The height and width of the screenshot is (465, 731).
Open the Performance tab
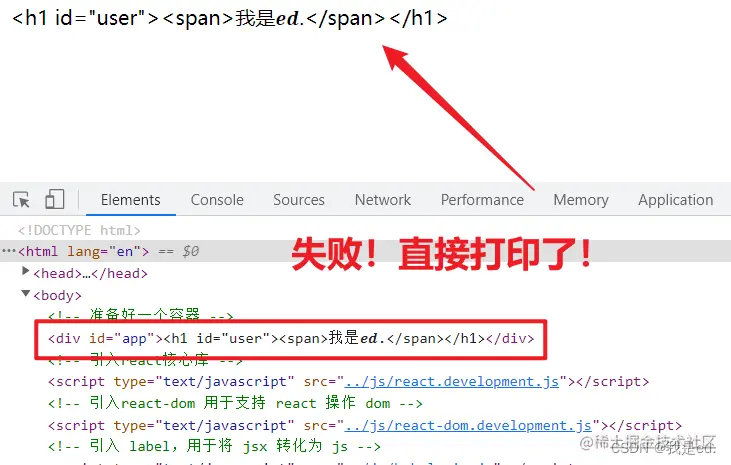pyautogui.click(x=483, y=200)
